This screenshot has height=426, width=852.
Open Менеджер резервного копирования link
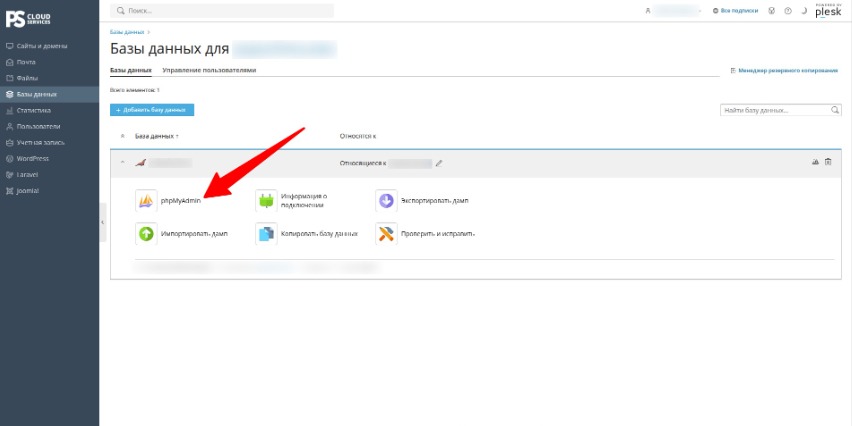(x=785, y=71)
